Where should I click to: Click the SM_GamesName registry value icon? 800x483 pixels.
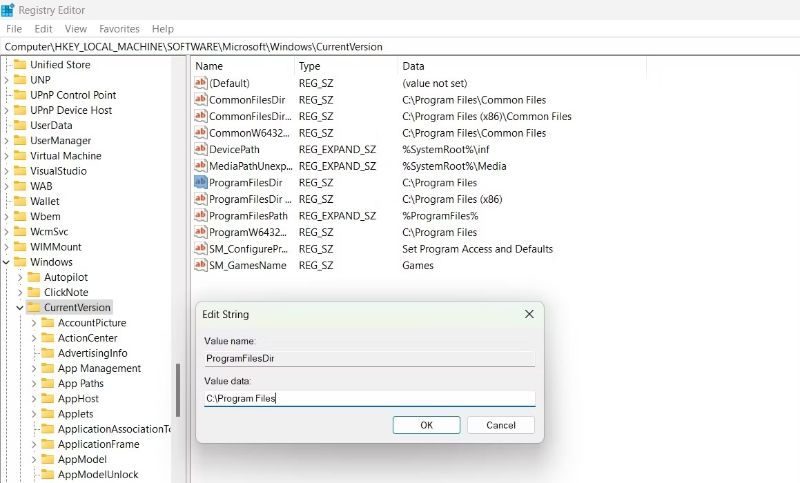tap(200, 266)
